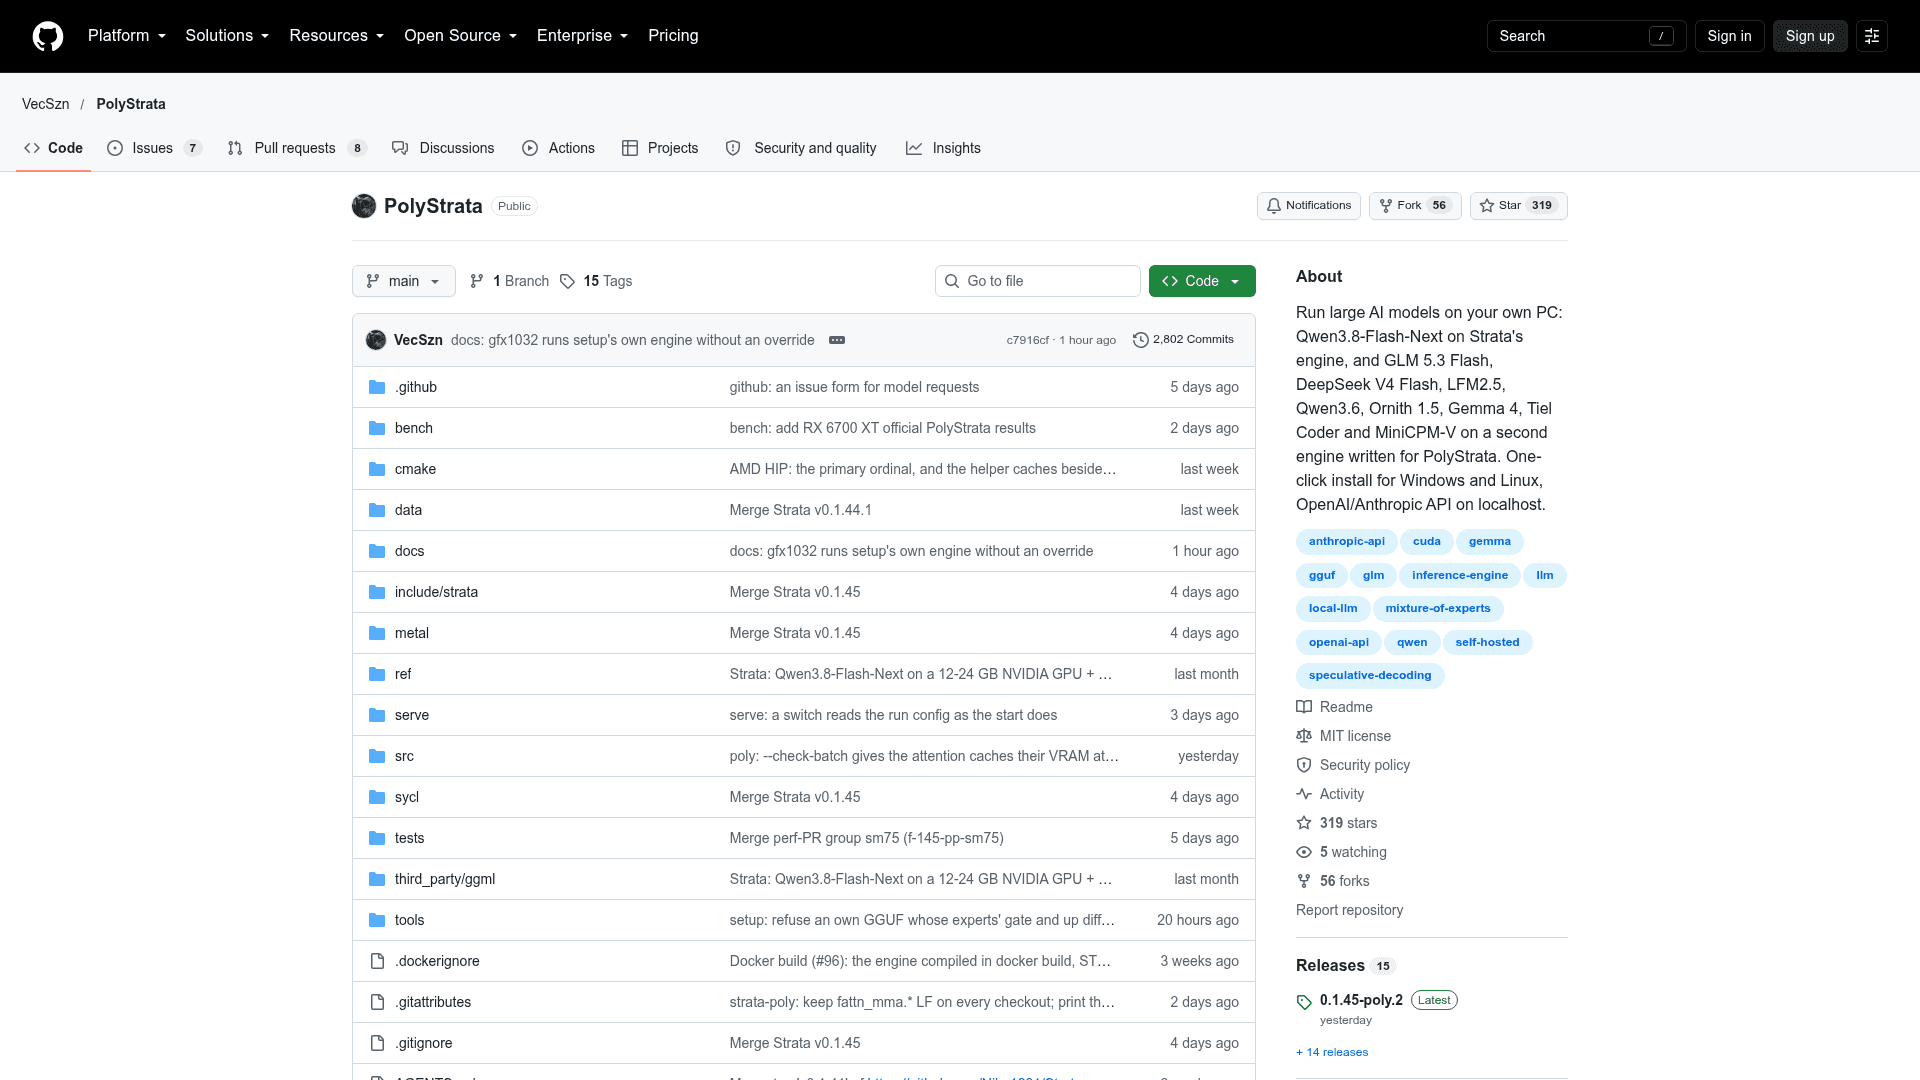Image resolution: width=1920 pixels, height=1080 pixels.
Task: Open the Insights tab
Action: (943, 148)
